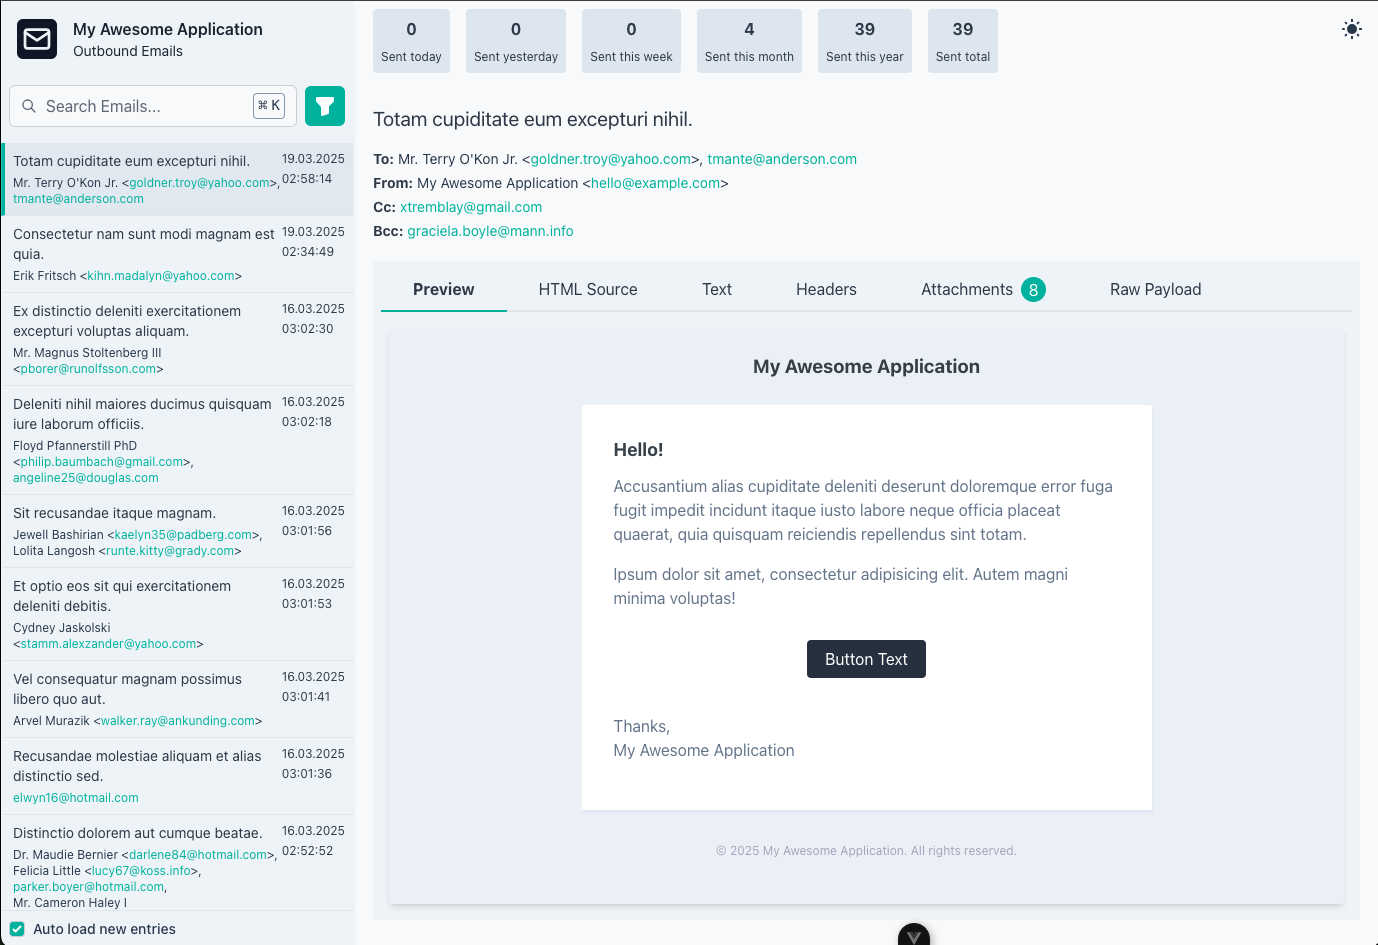1378x945 pixels.
Task: Disable the Auto load new entries checkbox
Action: [17, 928]
